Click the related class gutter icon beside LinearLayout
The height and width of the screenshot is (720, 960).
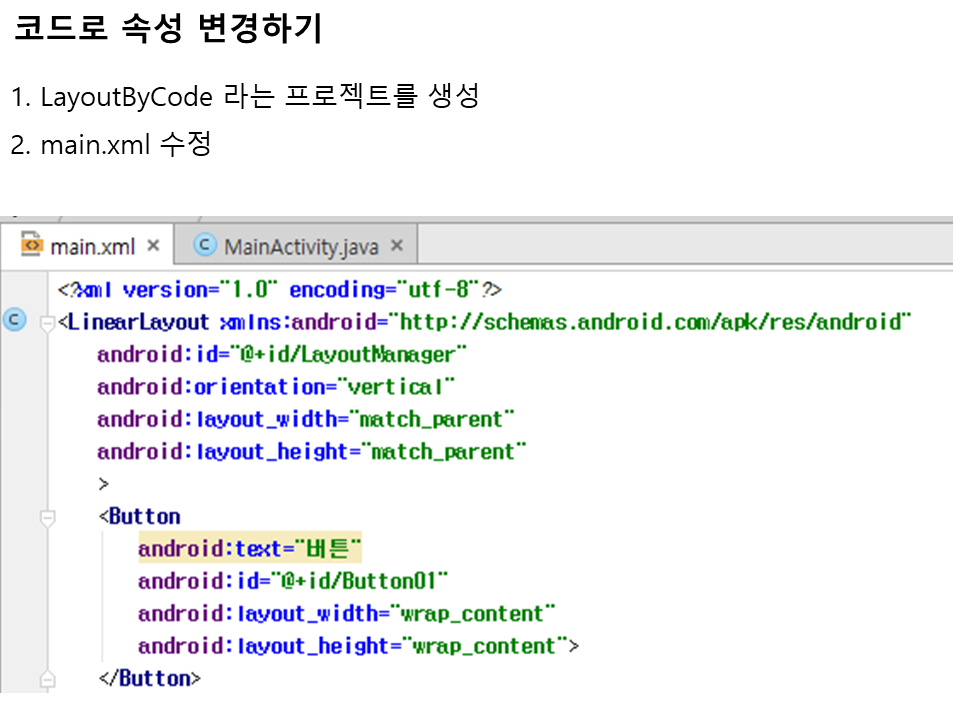(x=14, y=321)
